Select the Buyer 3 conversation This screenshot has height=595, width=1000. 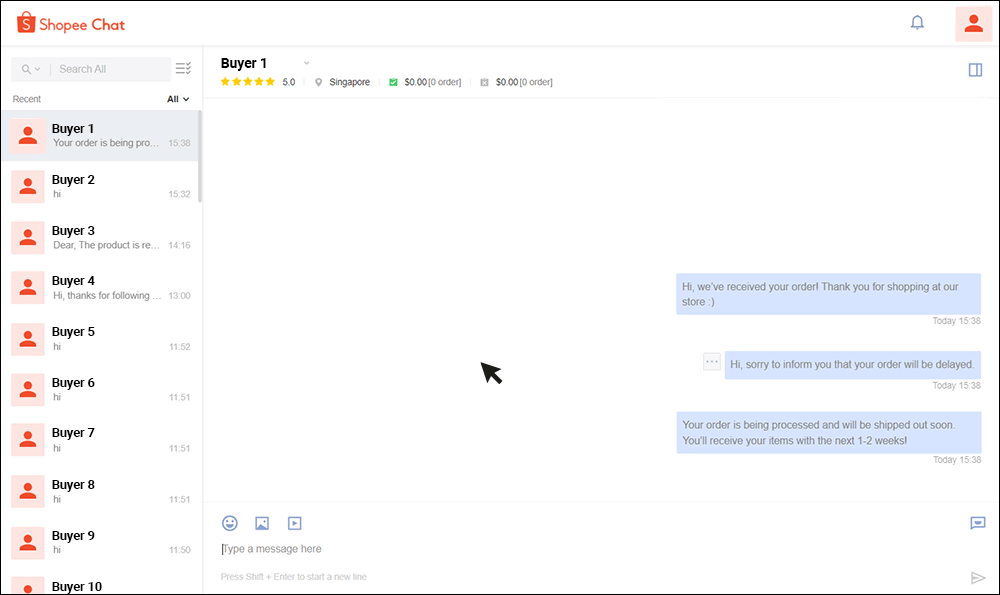click(x=100, y=237)
